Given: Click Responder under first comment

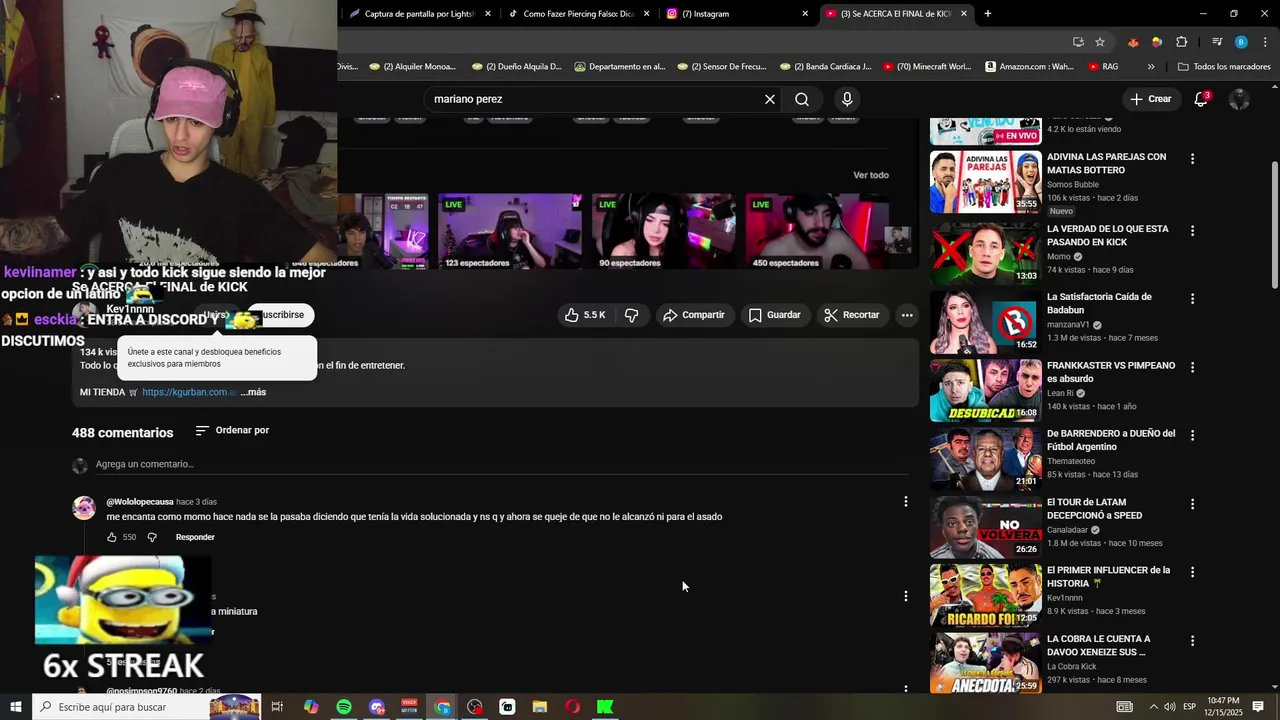Looking at the screenshot, I should pyautogui.click(x=195, y=537).
